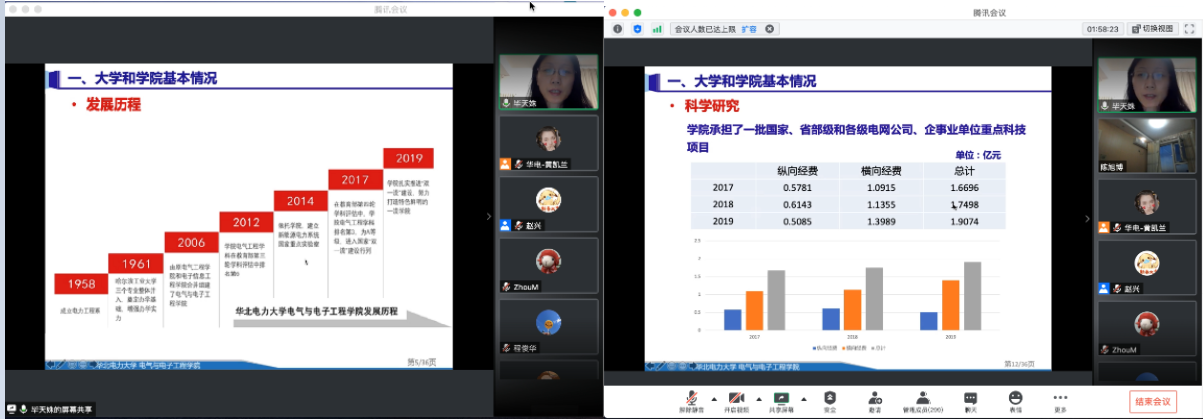Viewport: 1203px width, 419px height.
Task: Dismiss the 会议人数已达上限 notice
Action: coord(769,29)
